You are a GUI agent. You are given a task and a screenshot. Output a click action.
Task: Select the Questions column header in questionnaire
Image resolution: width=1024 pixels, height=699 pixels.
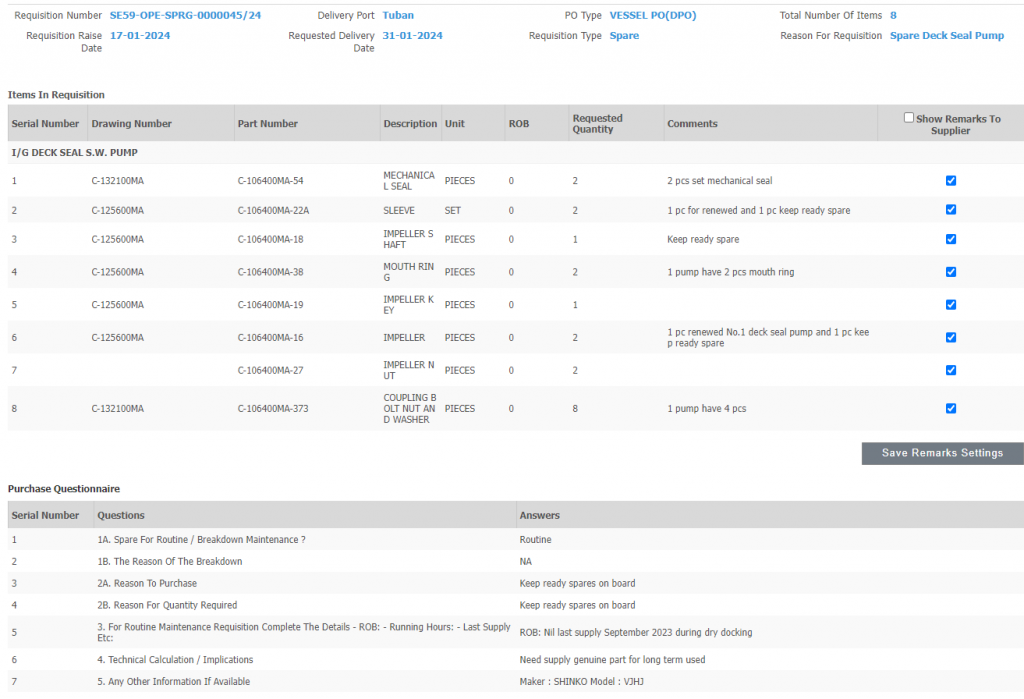pos(120,516)
